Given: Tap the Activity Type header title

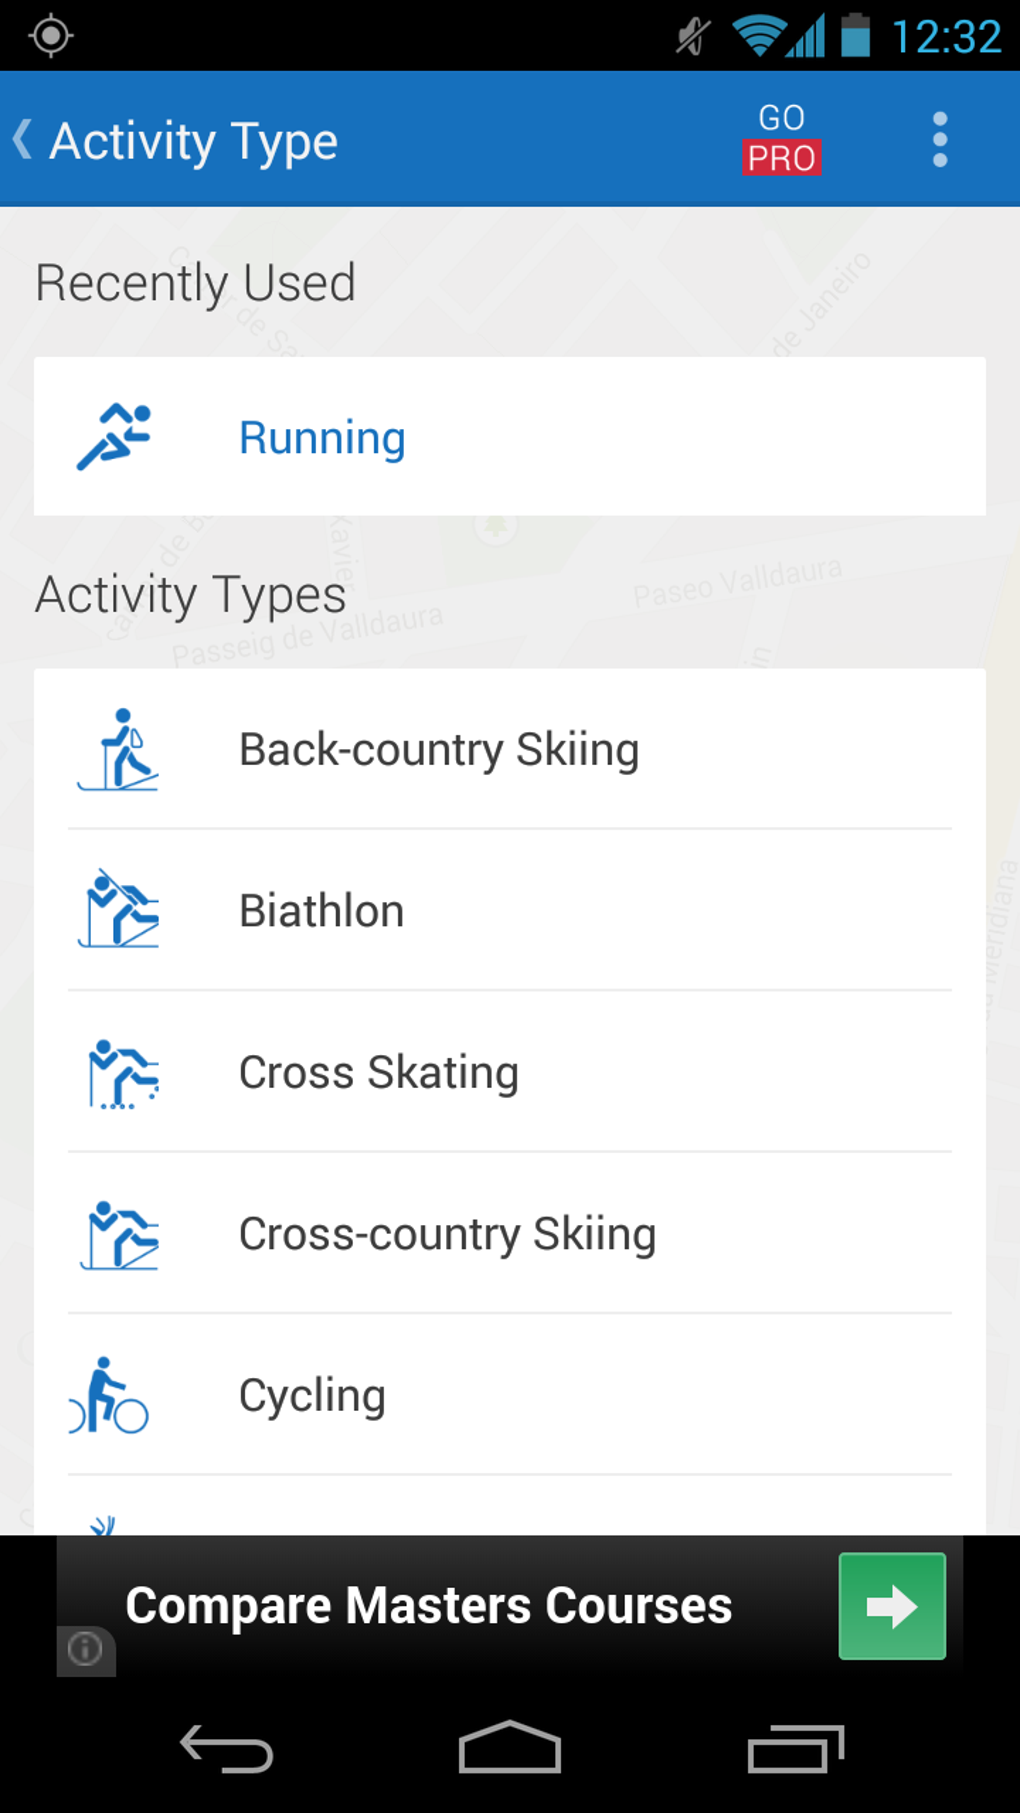Looking at the screenshot, I should (194, 141).
